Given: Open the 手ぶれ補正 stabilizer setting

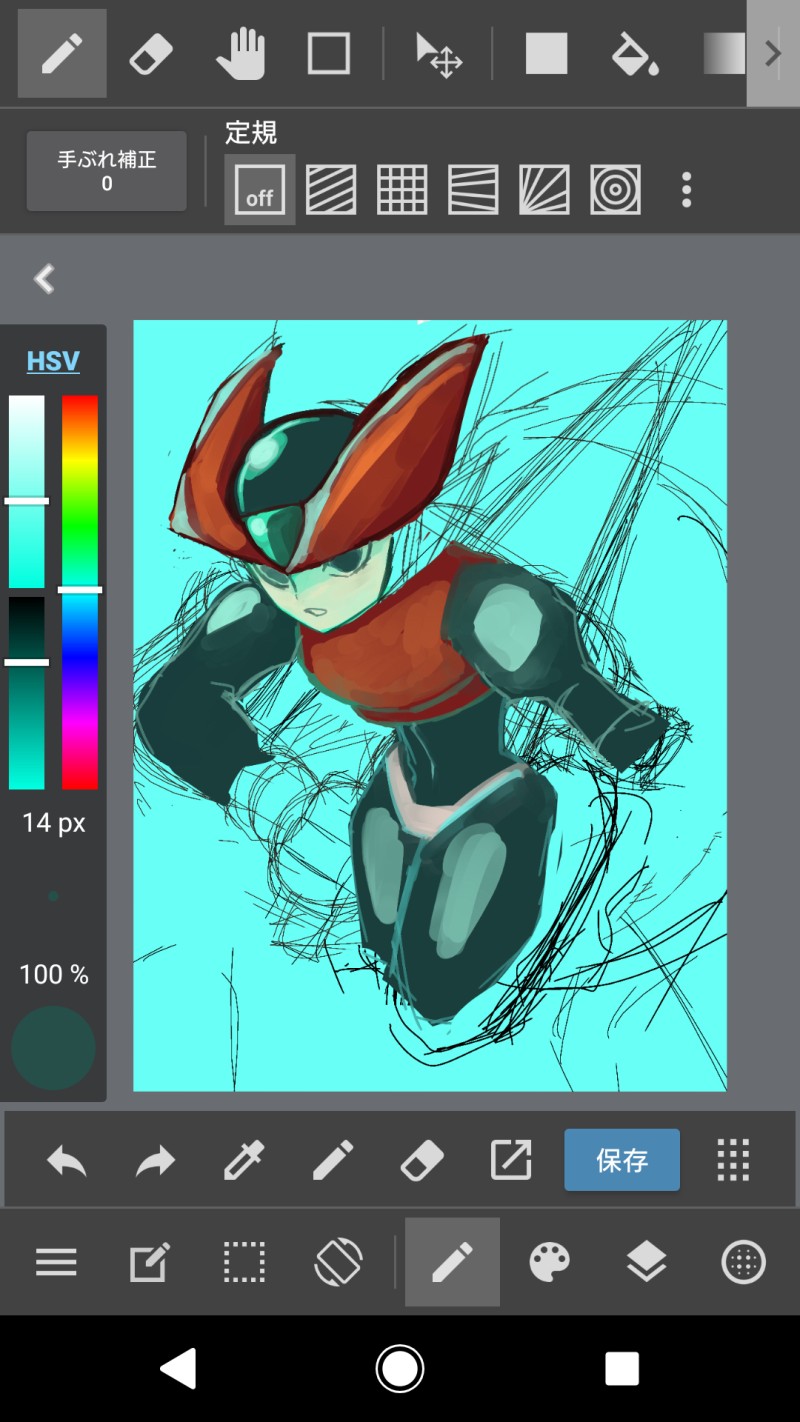Looking at the screenshot, I should coord(107,171).
